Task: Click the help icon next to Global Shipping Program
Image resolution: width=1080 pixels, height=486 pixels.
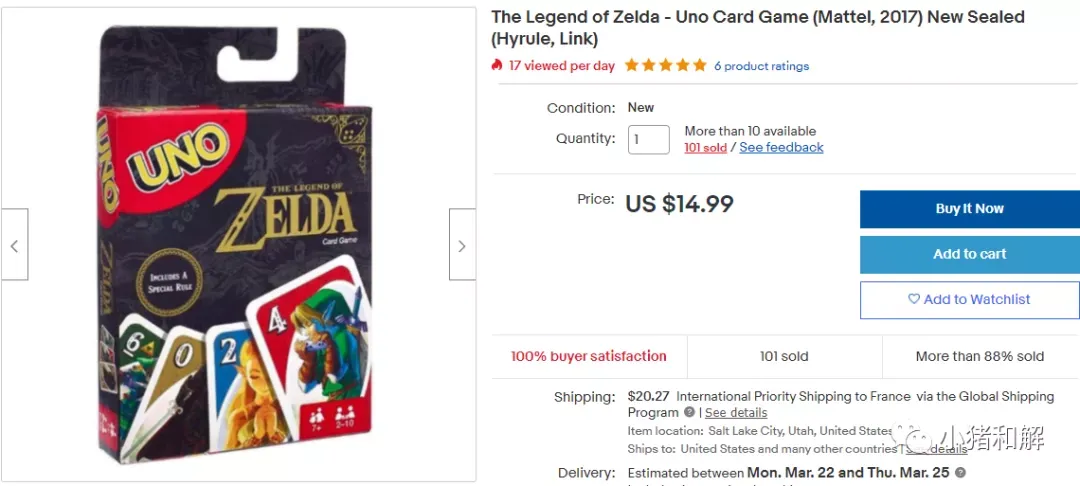Action: (x=689, y=412)
